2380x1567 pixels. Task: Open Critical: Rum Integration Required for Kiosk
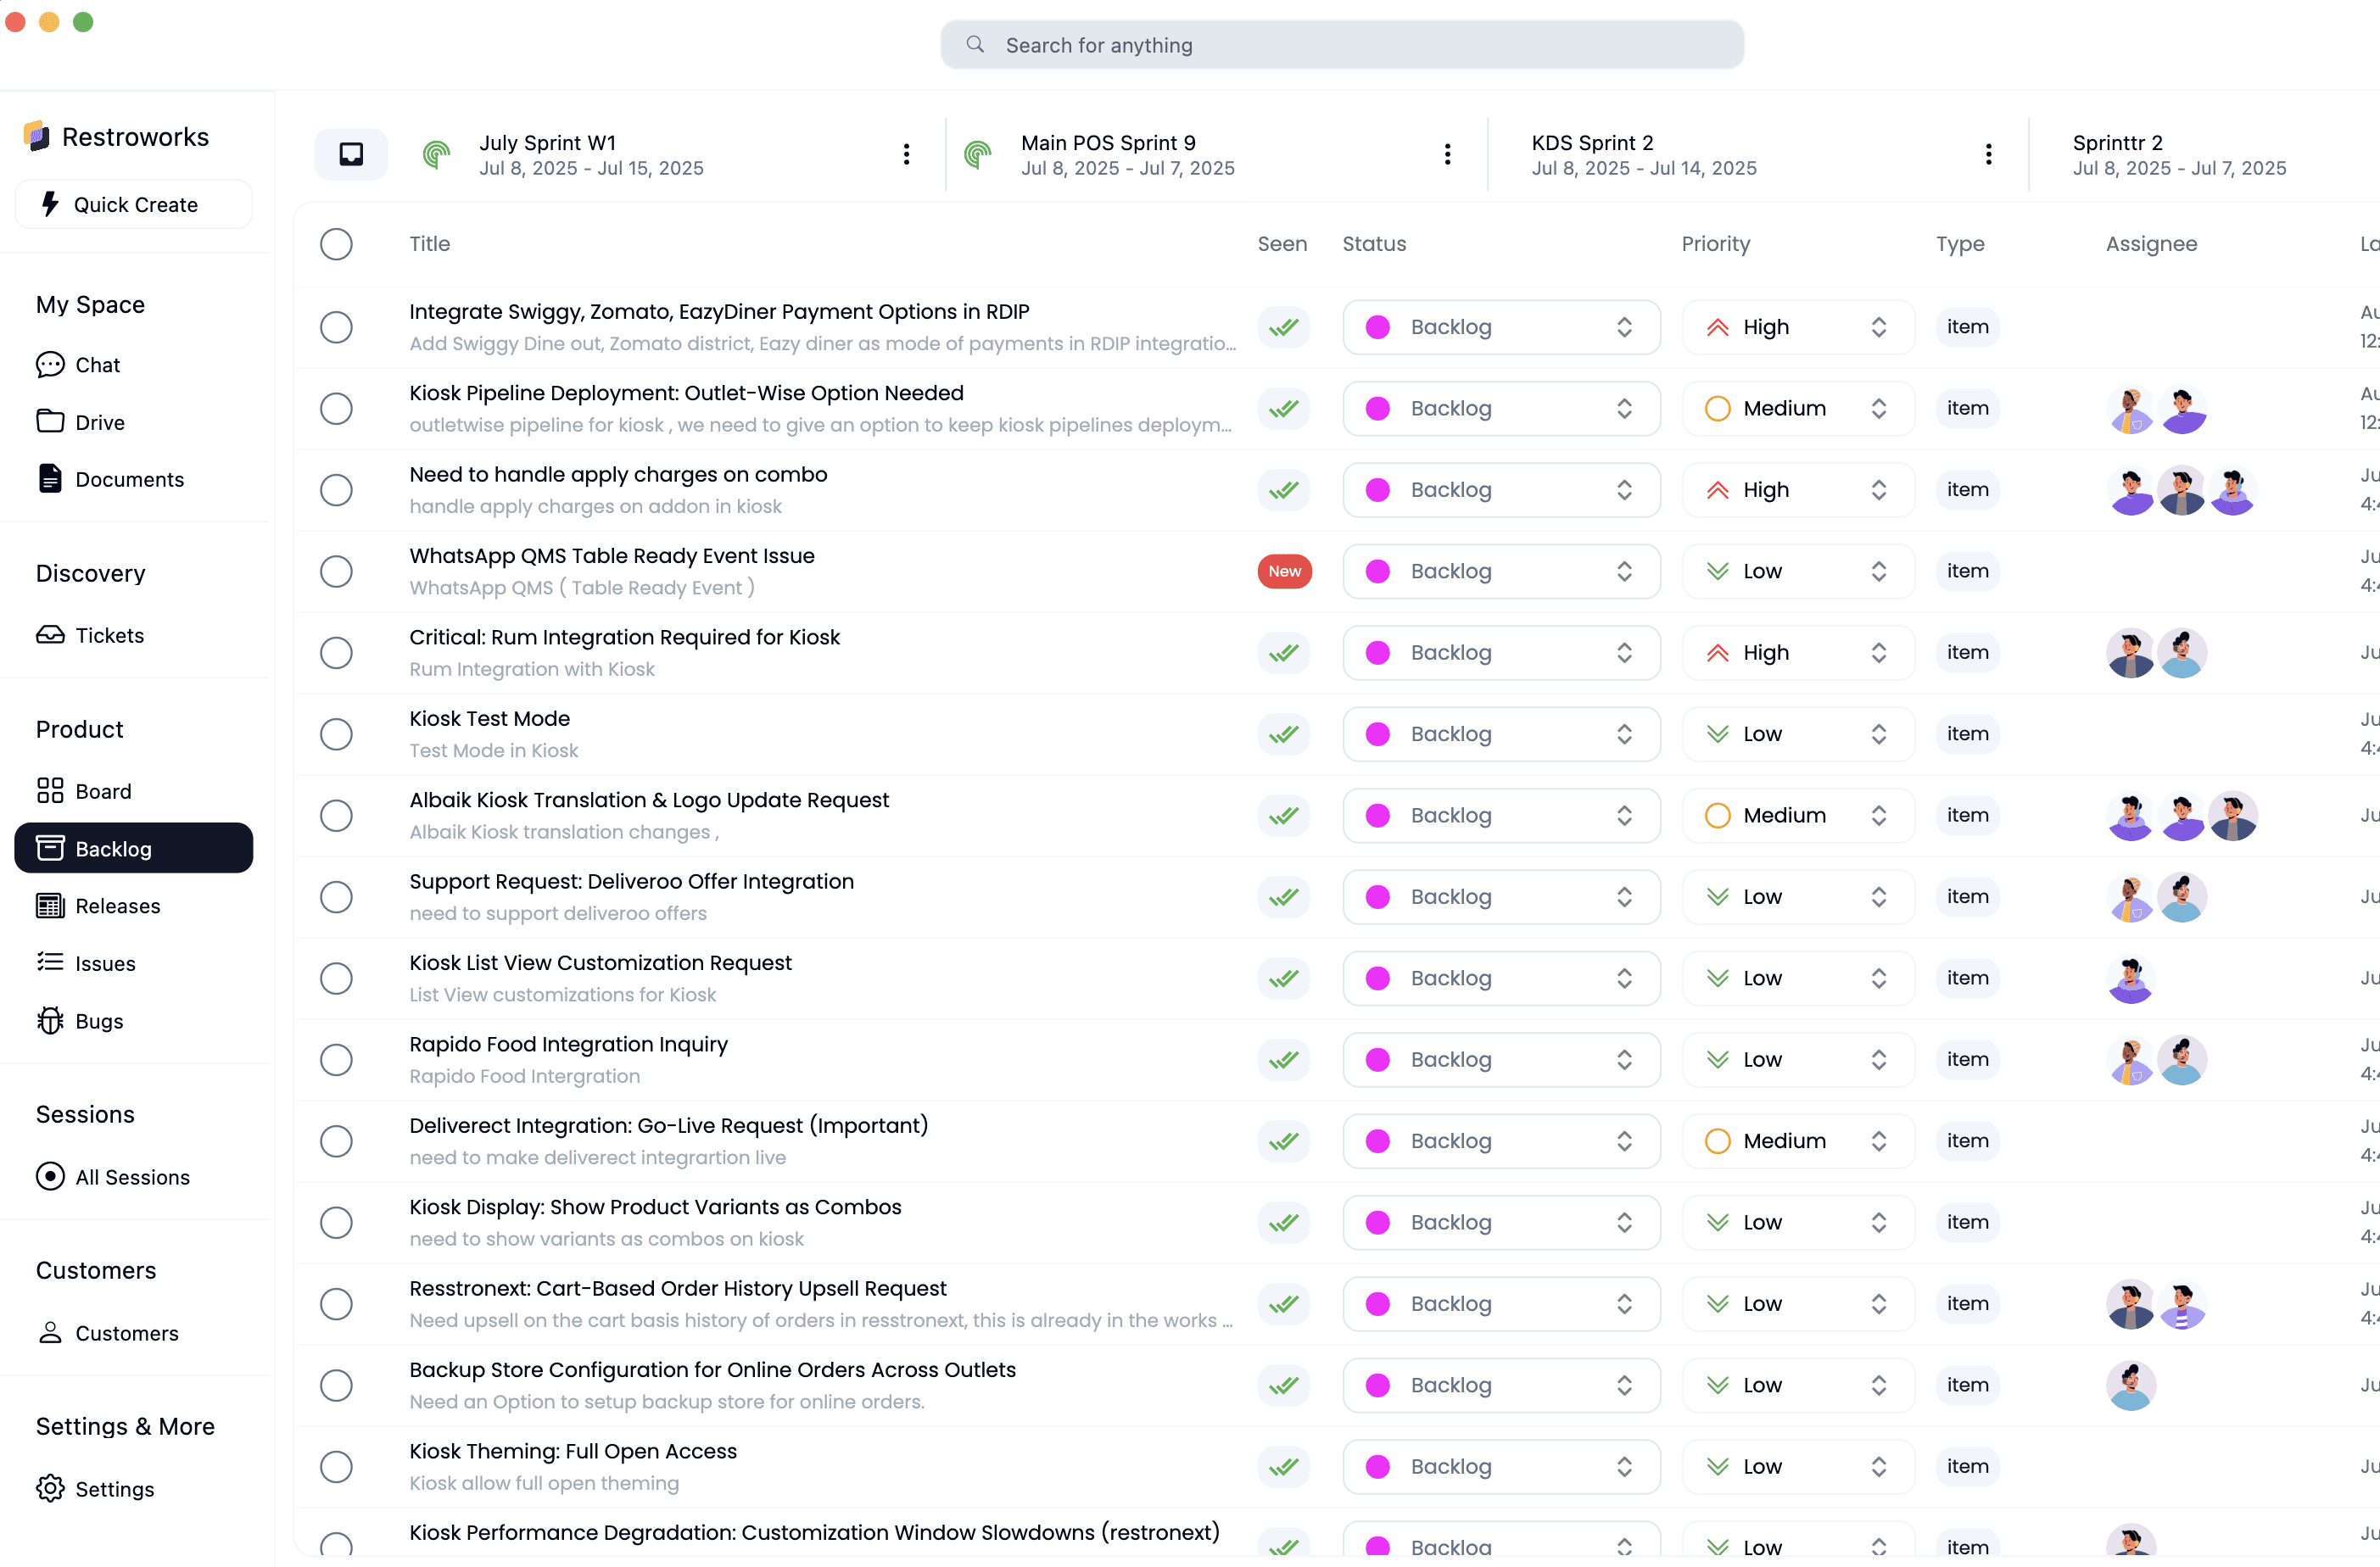click(624, 637)
